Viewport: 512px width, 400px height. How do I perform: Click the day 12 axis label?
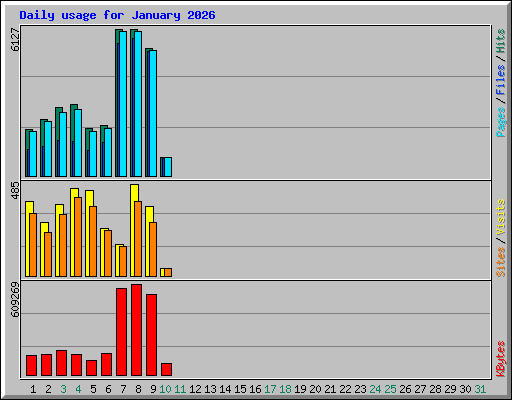195,389
